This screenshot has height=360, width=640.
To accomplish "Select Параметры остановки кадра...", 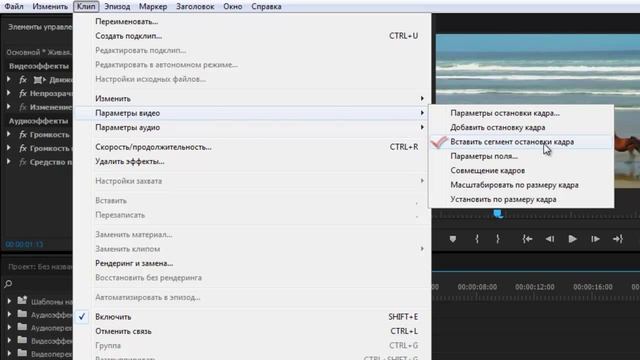I will pos(521,113).
